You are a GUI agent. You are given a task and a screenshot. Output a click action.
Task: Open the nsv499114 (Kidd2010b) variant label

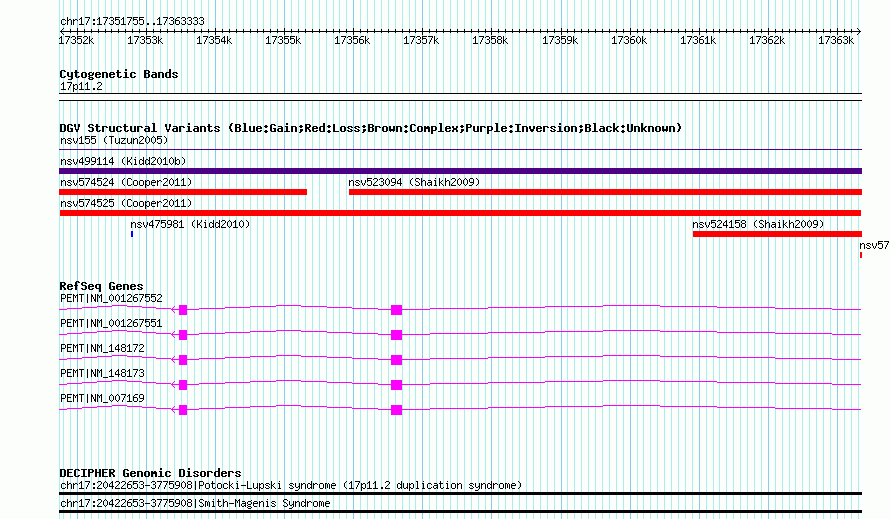coord(123,161)
